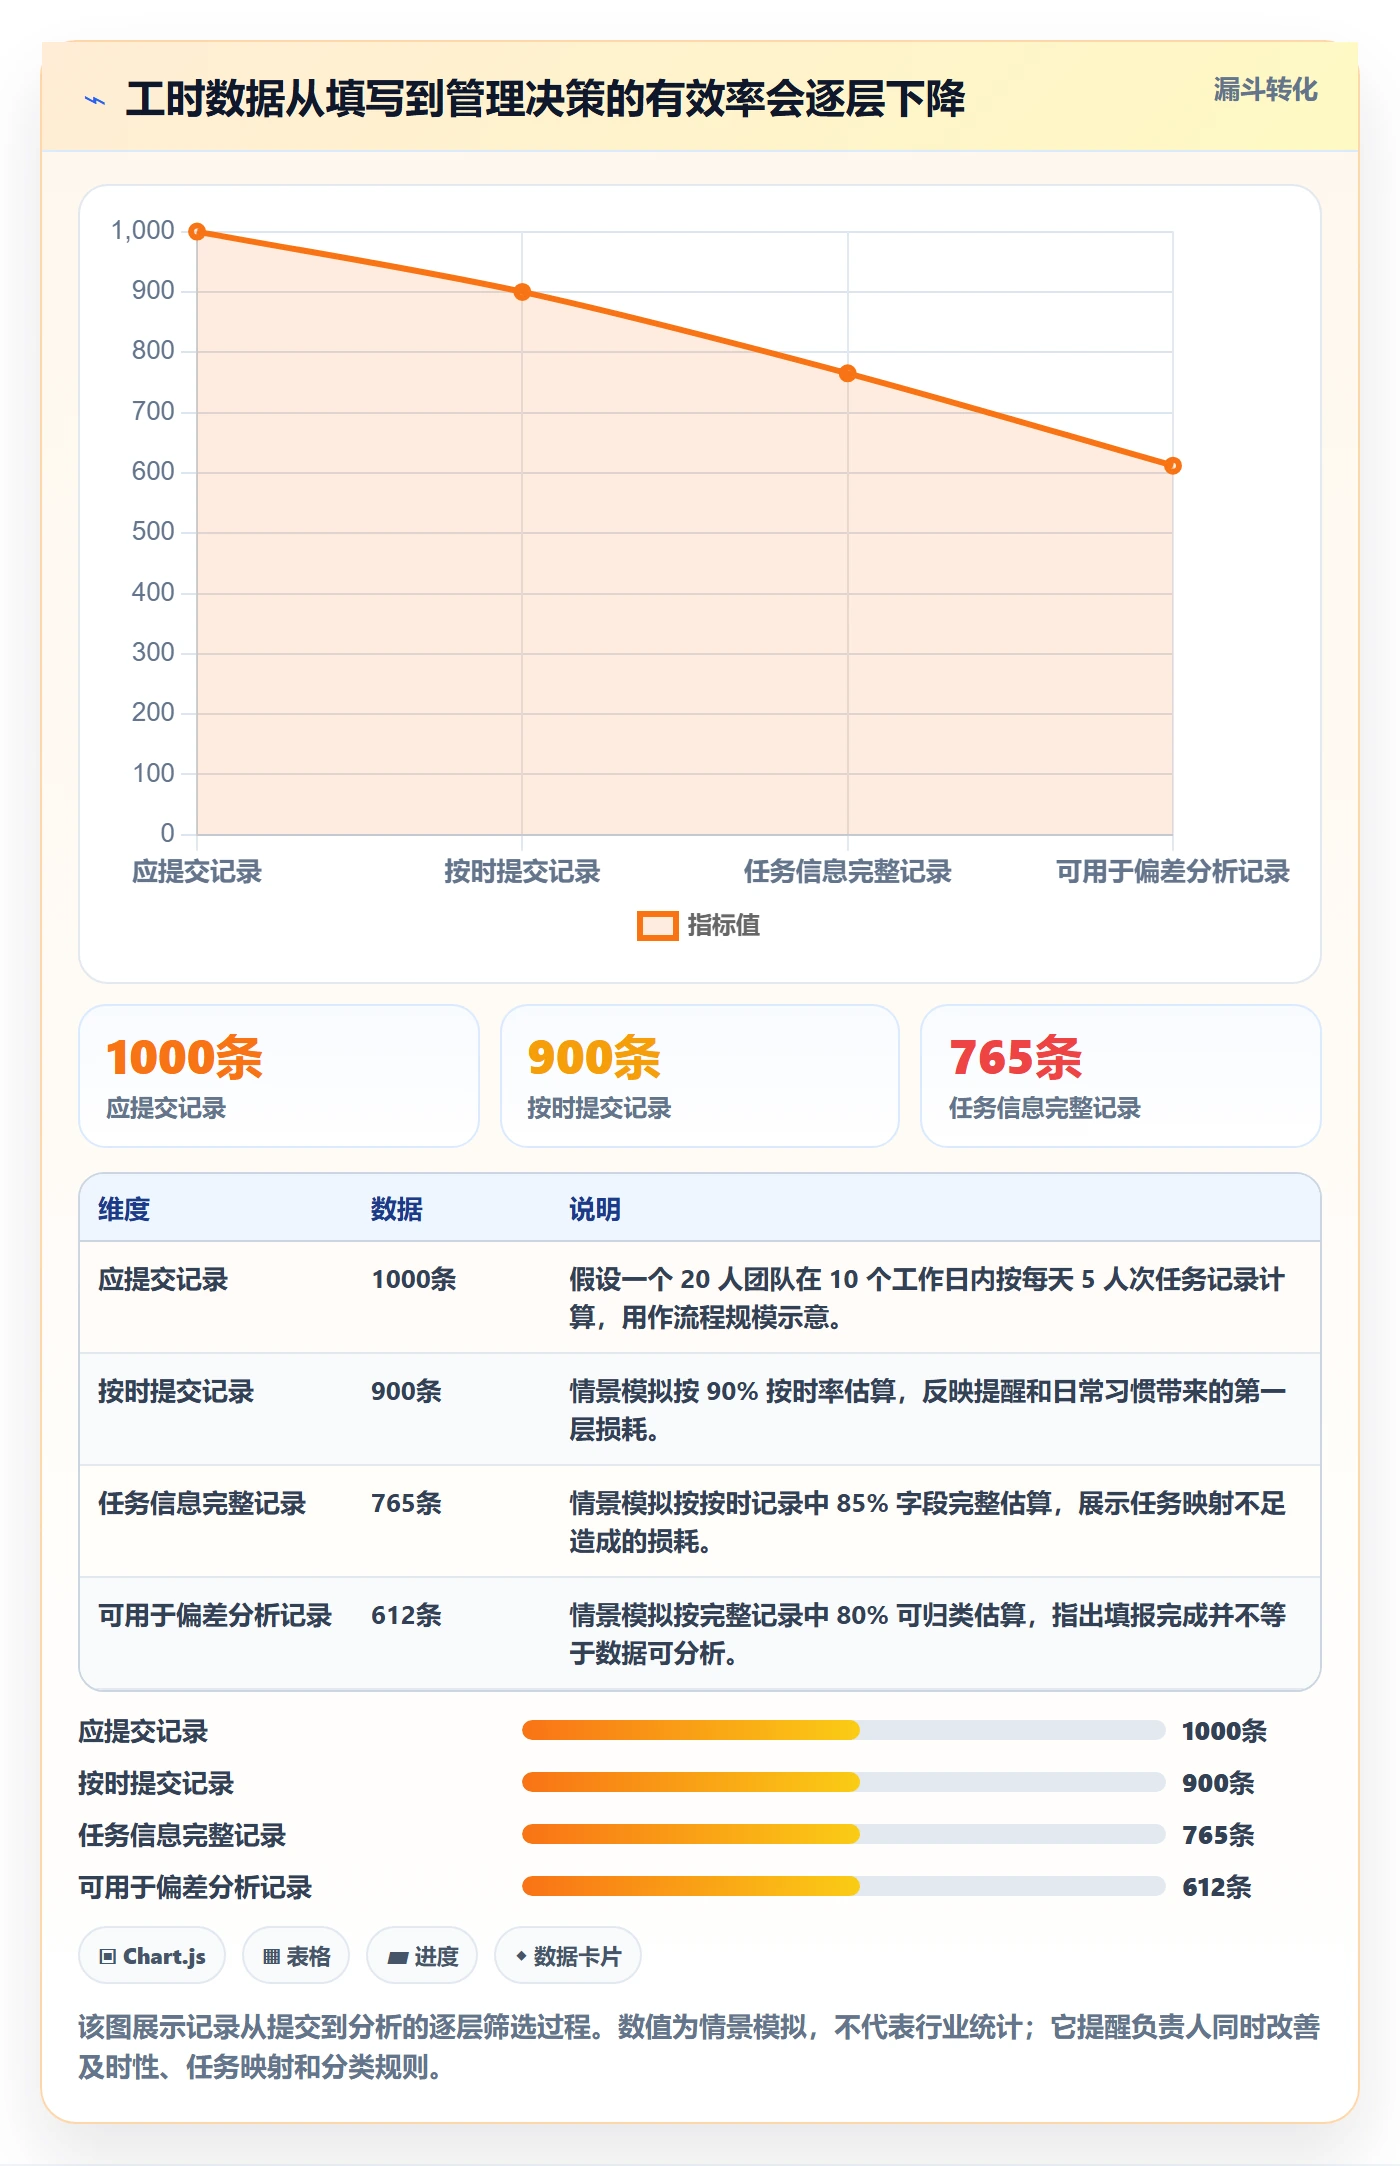Click the y-axis value 1,000
This screenshot has height=2166, width=1400.
(143, 231)
